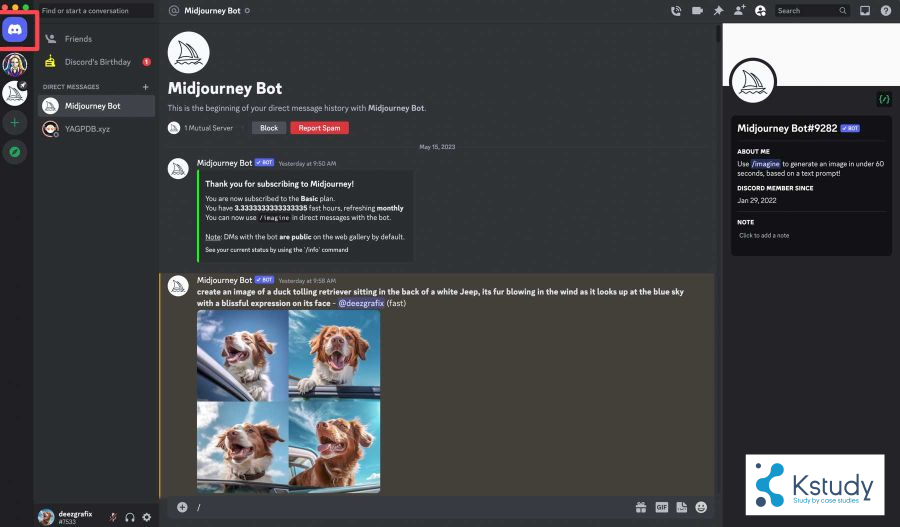Start a video call from the header
The image size is (900, 527).
(697, 11)
